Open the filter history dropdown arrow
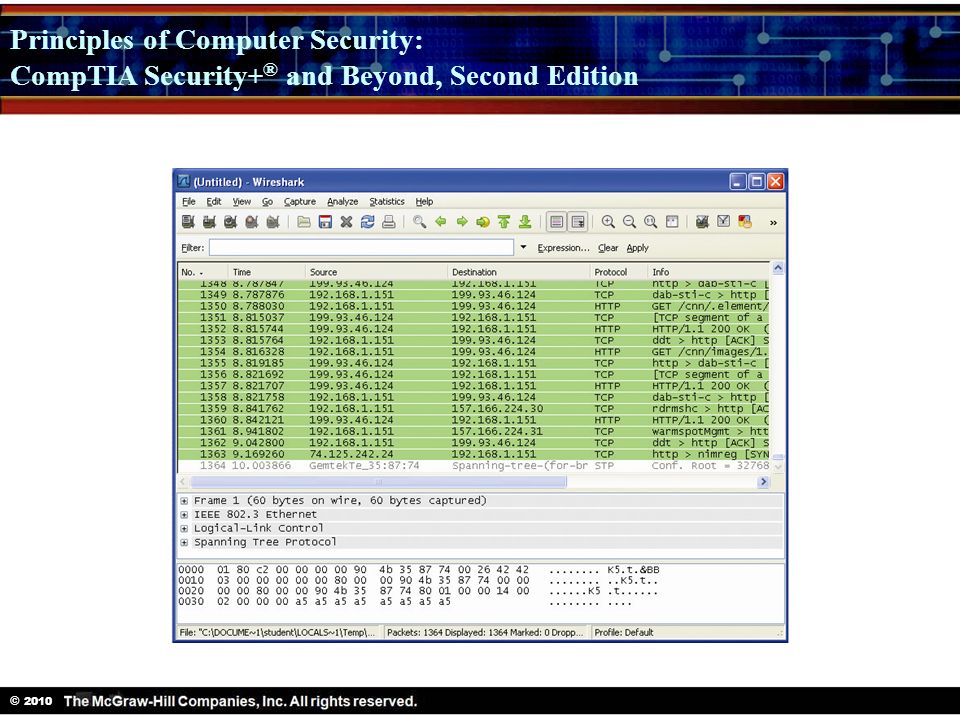The height and width of the screenshot is (720, 960). coord(523,247)
